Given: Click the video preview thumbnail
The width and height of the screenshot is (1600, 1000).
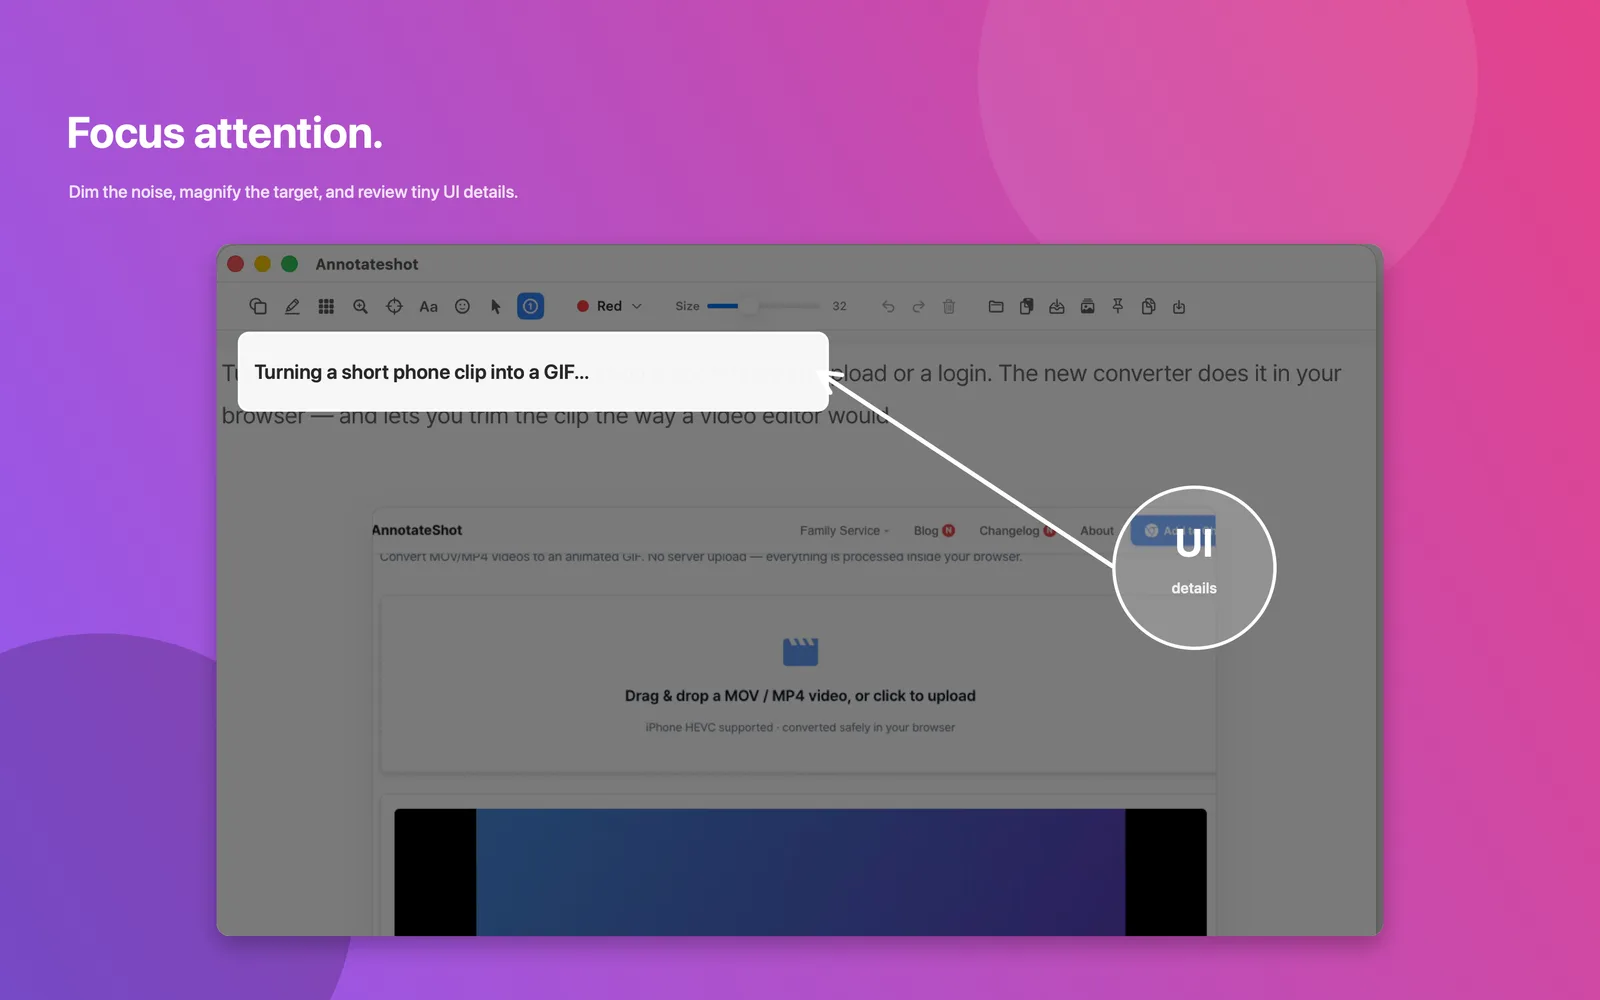Looking at the screenshot, I should click(x=800, y=872).
